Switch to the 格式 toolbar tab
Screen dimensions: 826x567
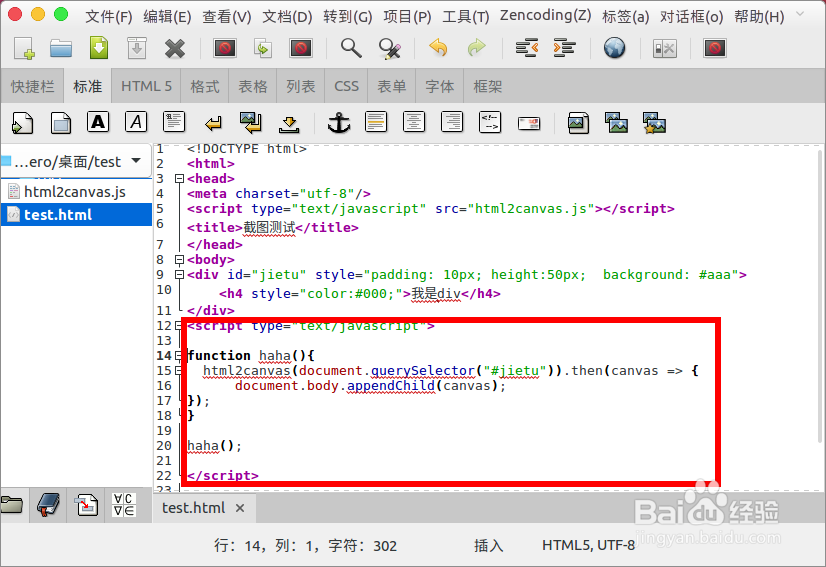tap(205, 86)
